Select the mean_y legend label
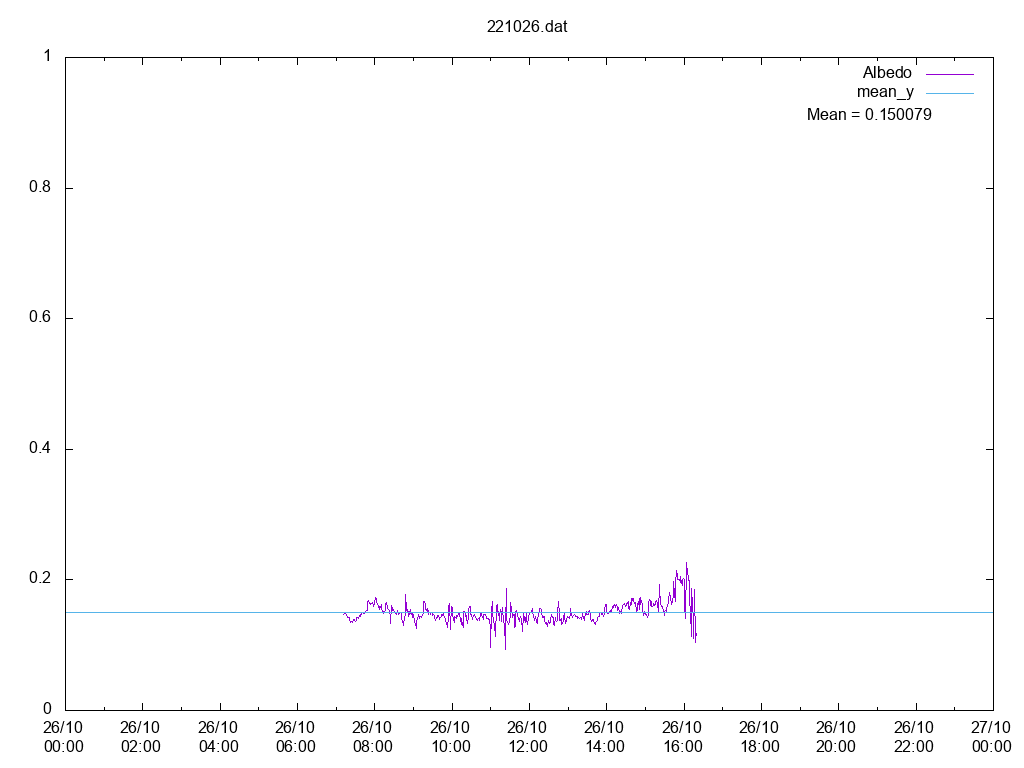The image size is (1024, 768). [x=885, y=92]
